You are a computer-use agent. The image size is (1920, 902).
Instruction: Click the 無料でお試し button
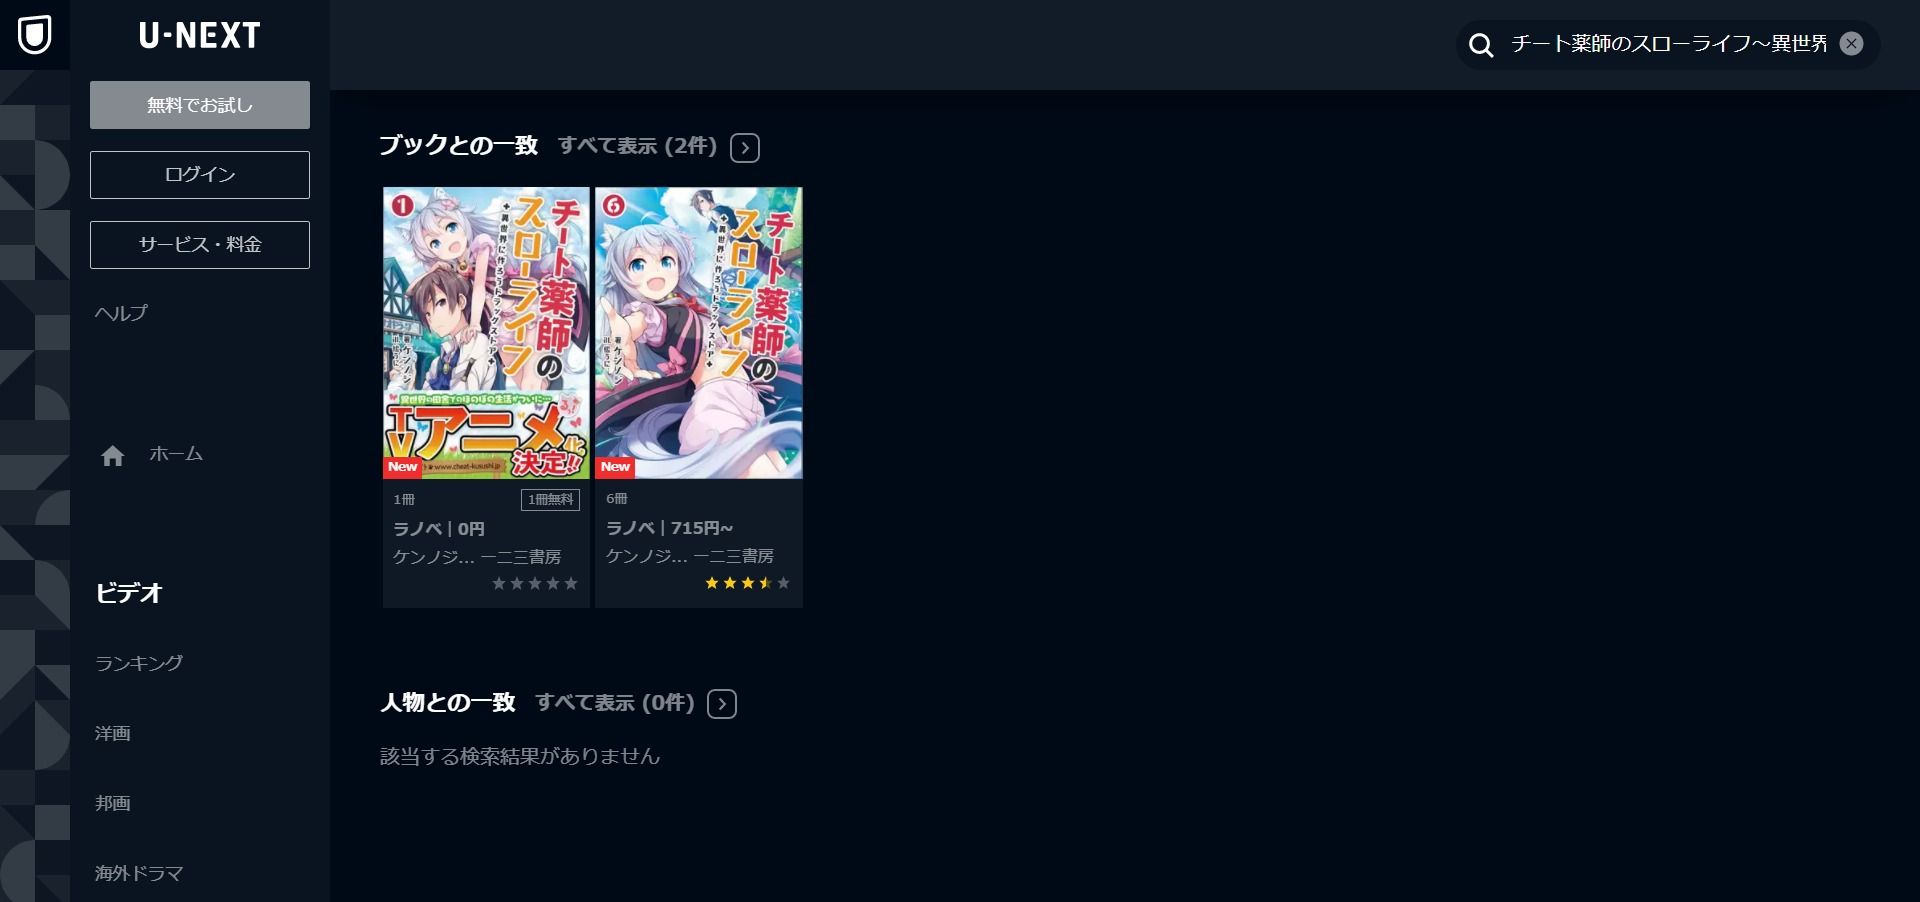click(x=200, y=105)
